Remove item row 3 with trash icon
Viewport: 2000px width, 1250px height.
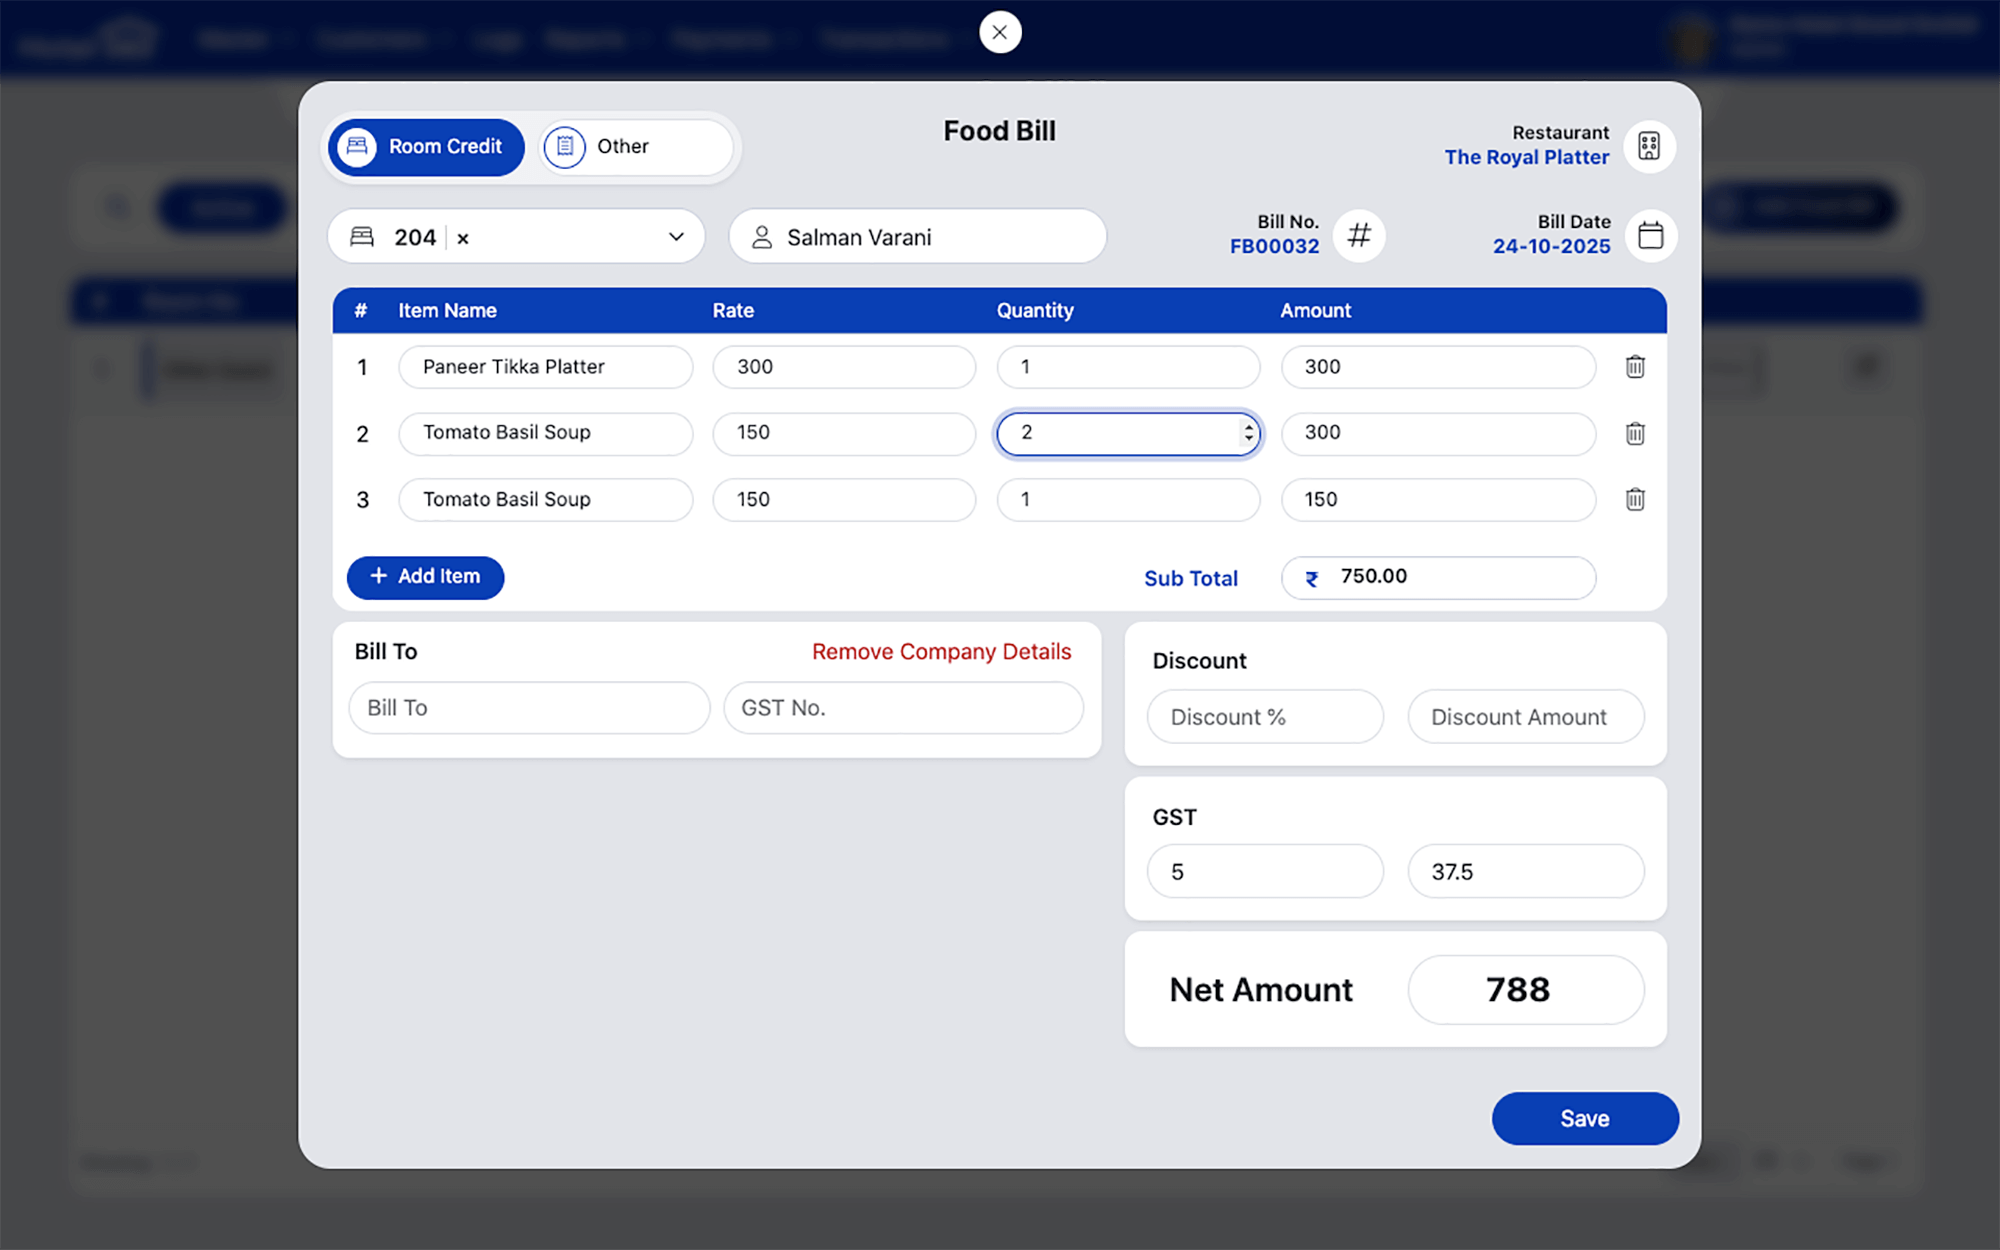pyautogui.click(x=1635, y=499)
